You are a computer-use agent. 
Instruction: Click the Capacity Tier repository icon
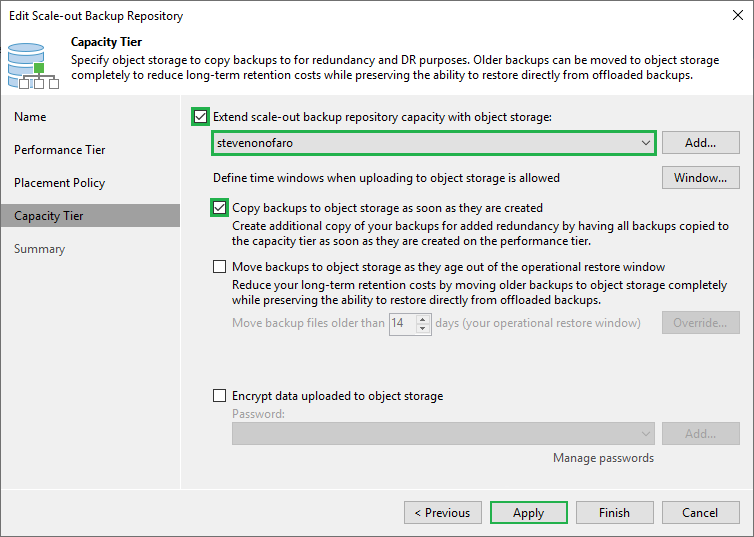(x=33, y=65)
